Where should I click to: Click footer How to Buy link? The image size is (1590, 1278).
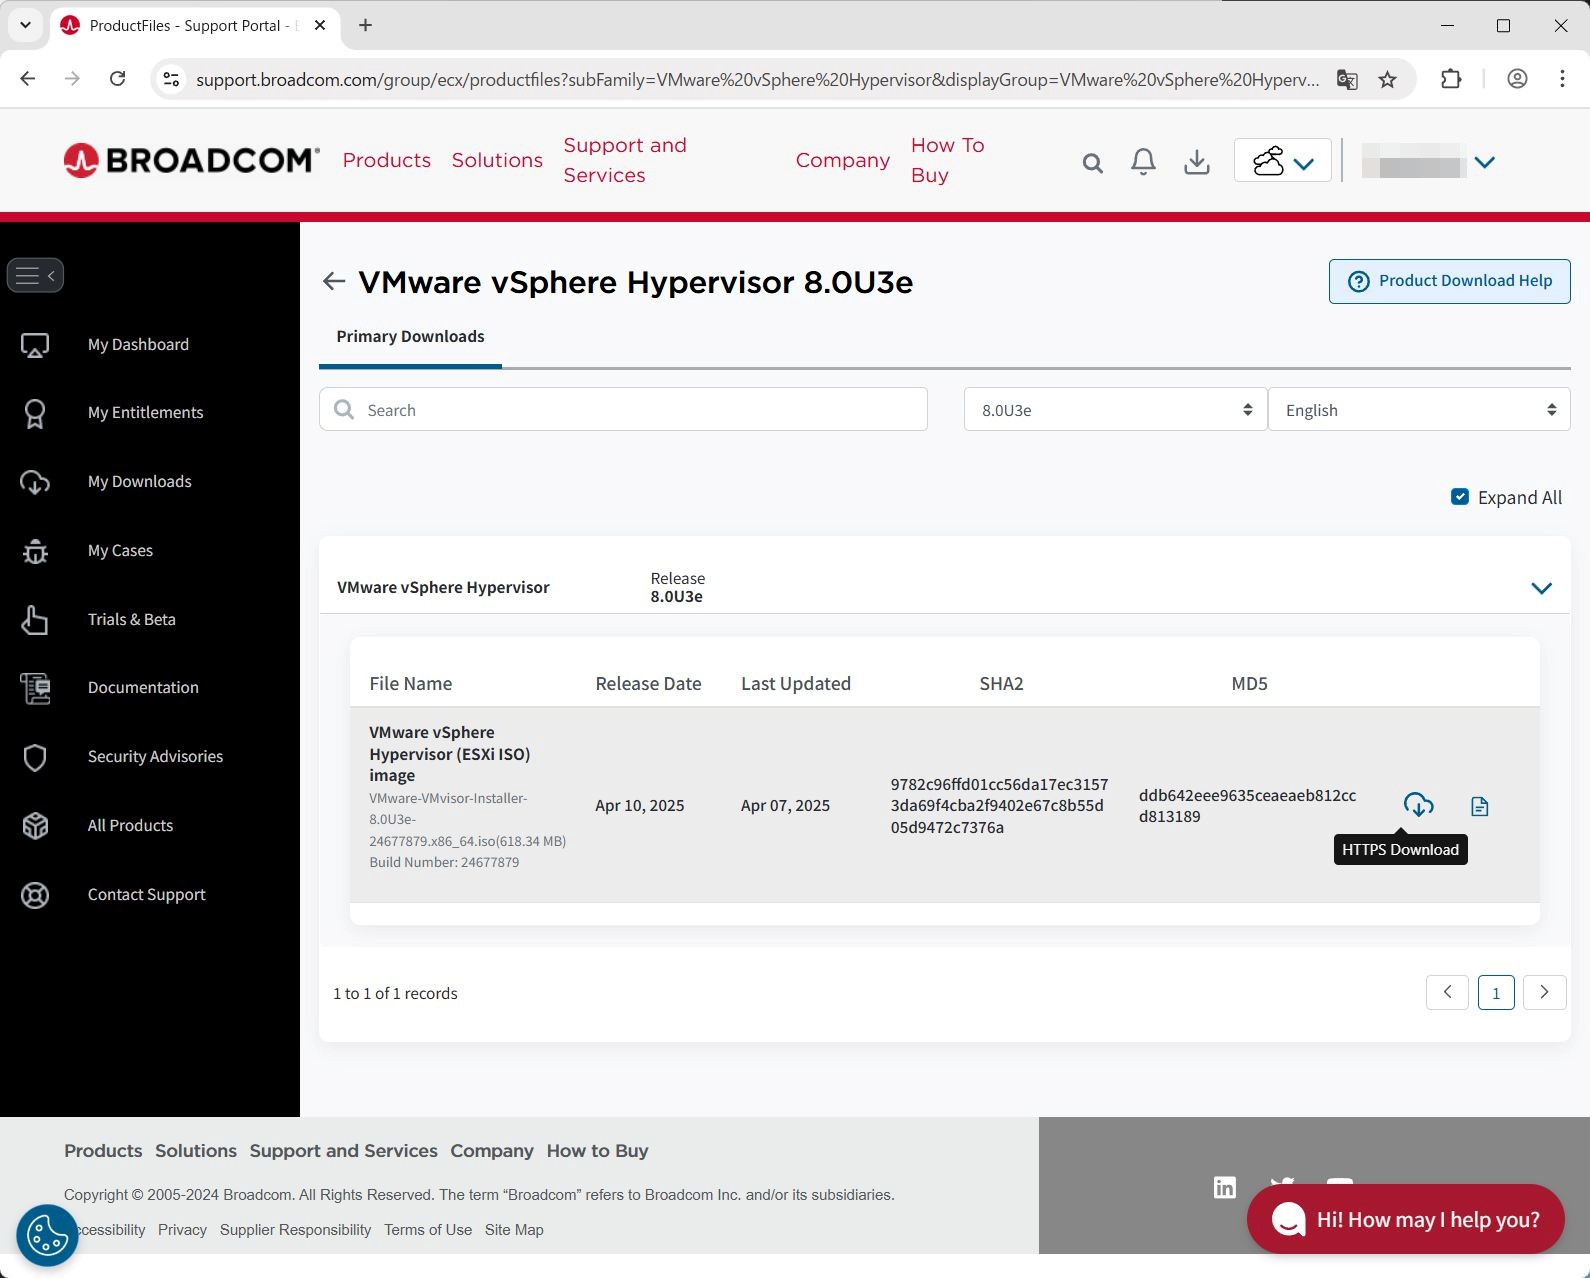(597, 1151)
